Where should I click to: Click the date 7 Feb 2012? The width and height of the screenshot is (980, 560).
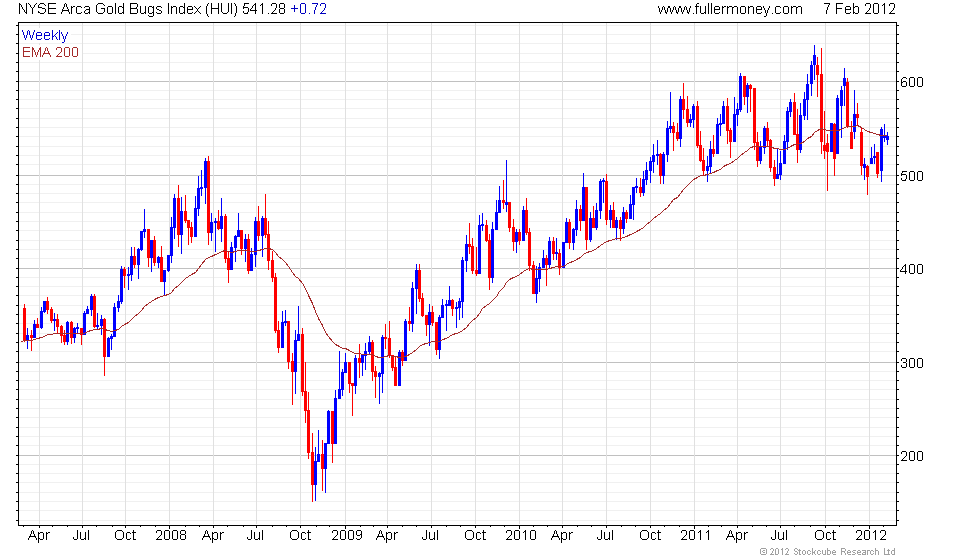click(859, 9)
